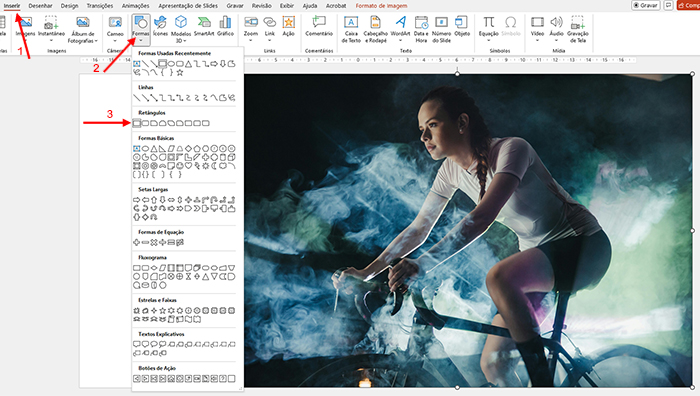Image resolution: width=700 pixels, height=396 pixels.
Task: Insert a chart with Gráfico
Action: [x=225, y=26]
